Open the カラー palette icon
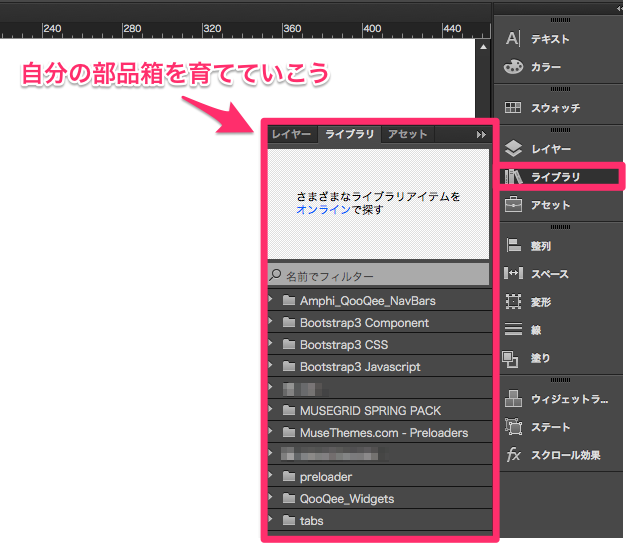626x543 pixels. (513, 67)
